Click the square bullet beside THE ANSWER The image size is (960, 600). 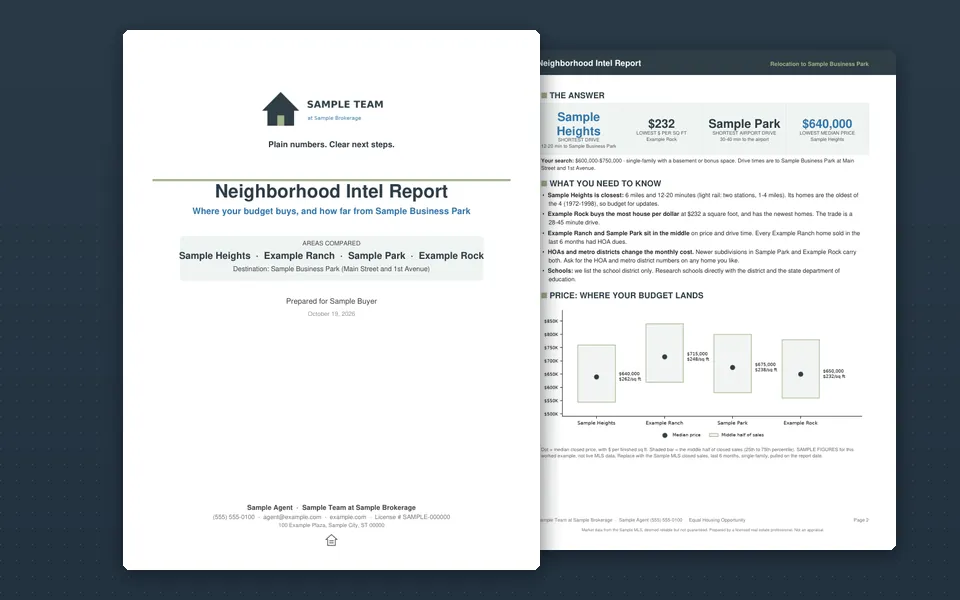pos(544,96)
